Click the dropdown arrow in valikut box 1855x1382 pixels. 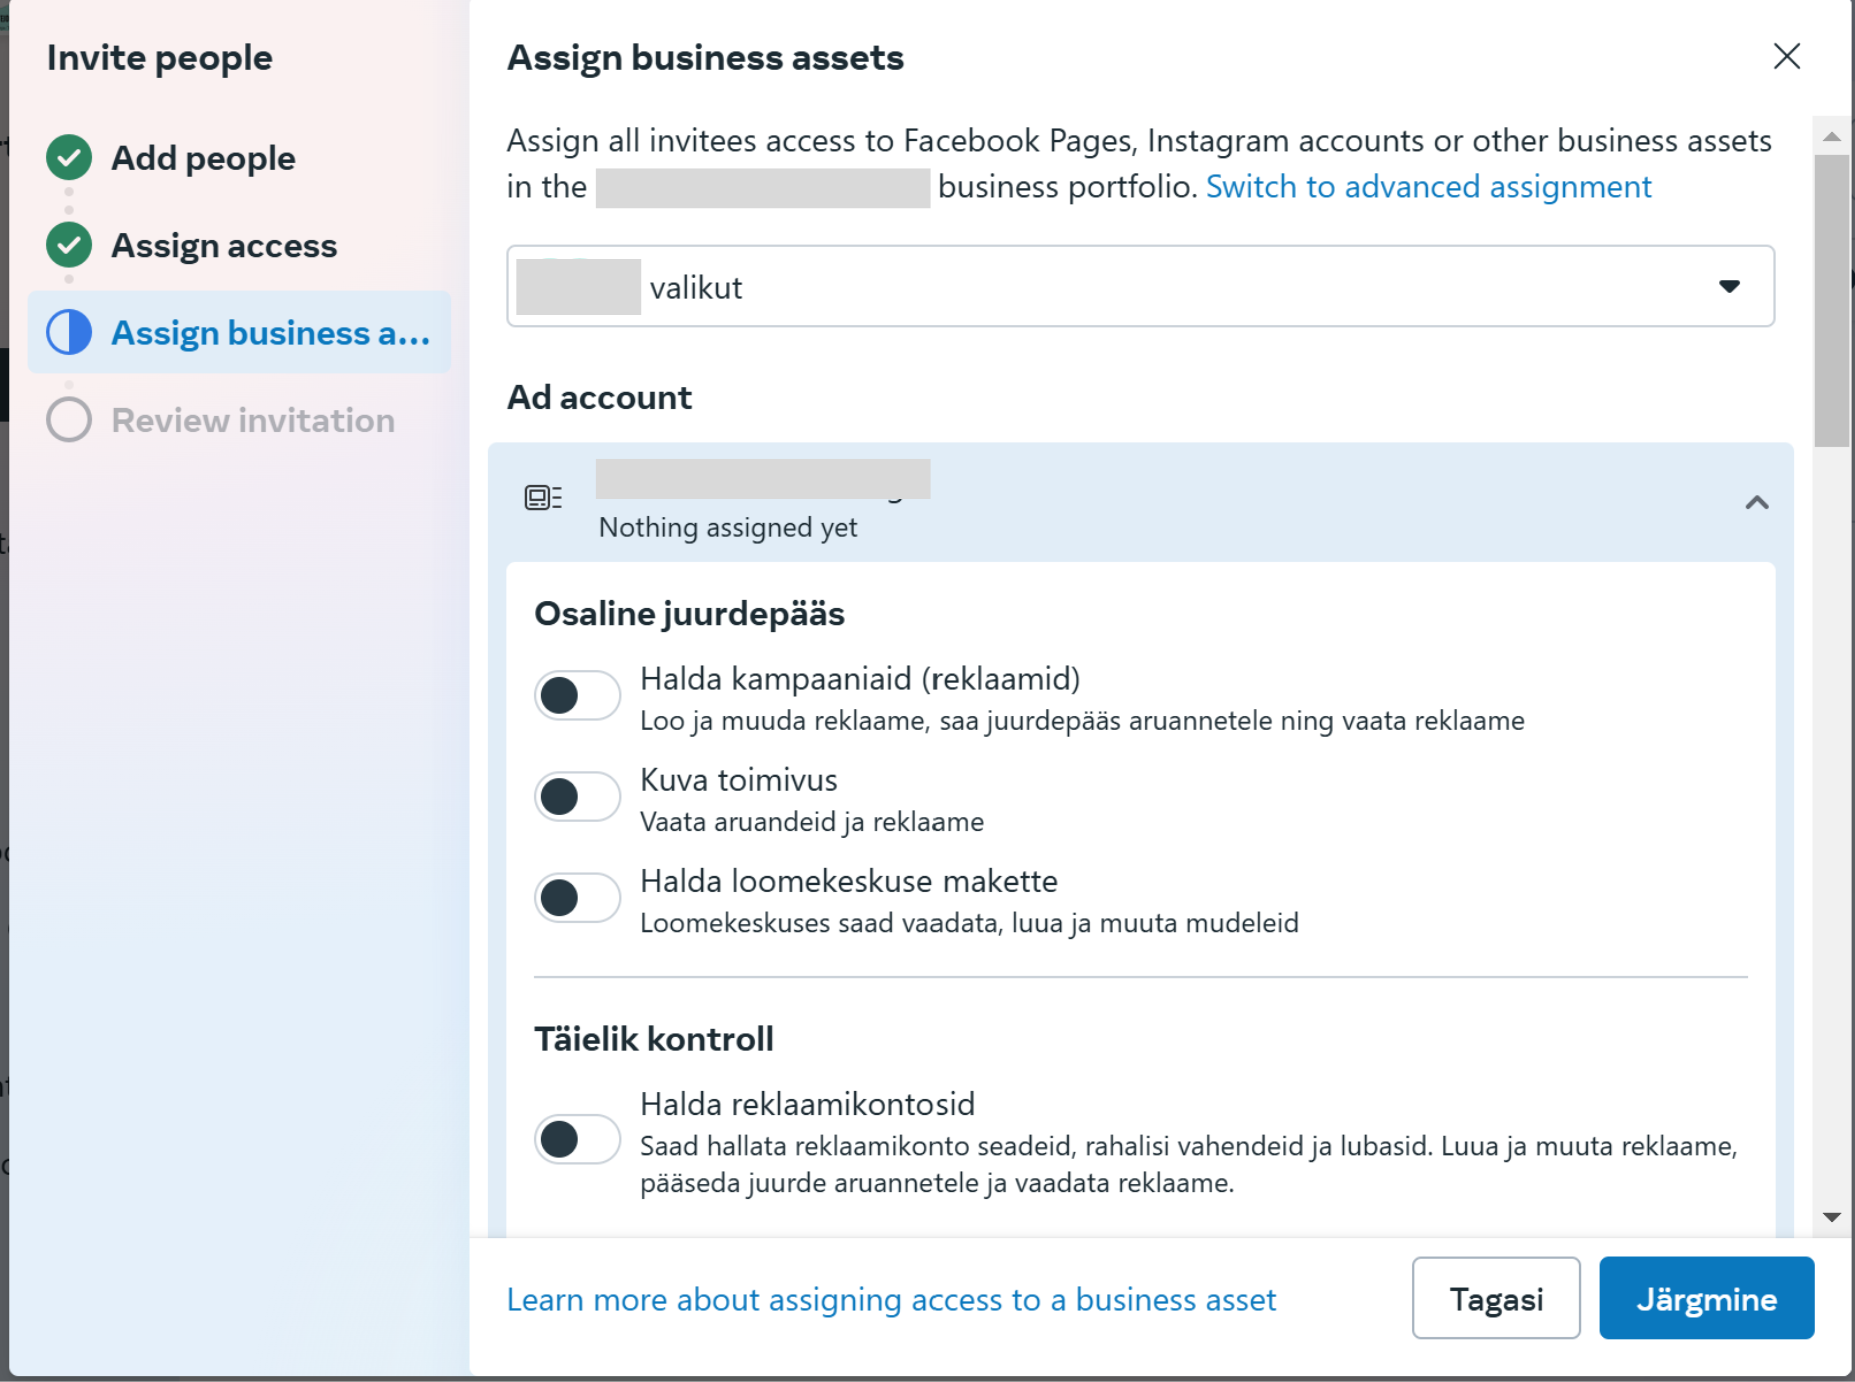(1729, 287)
